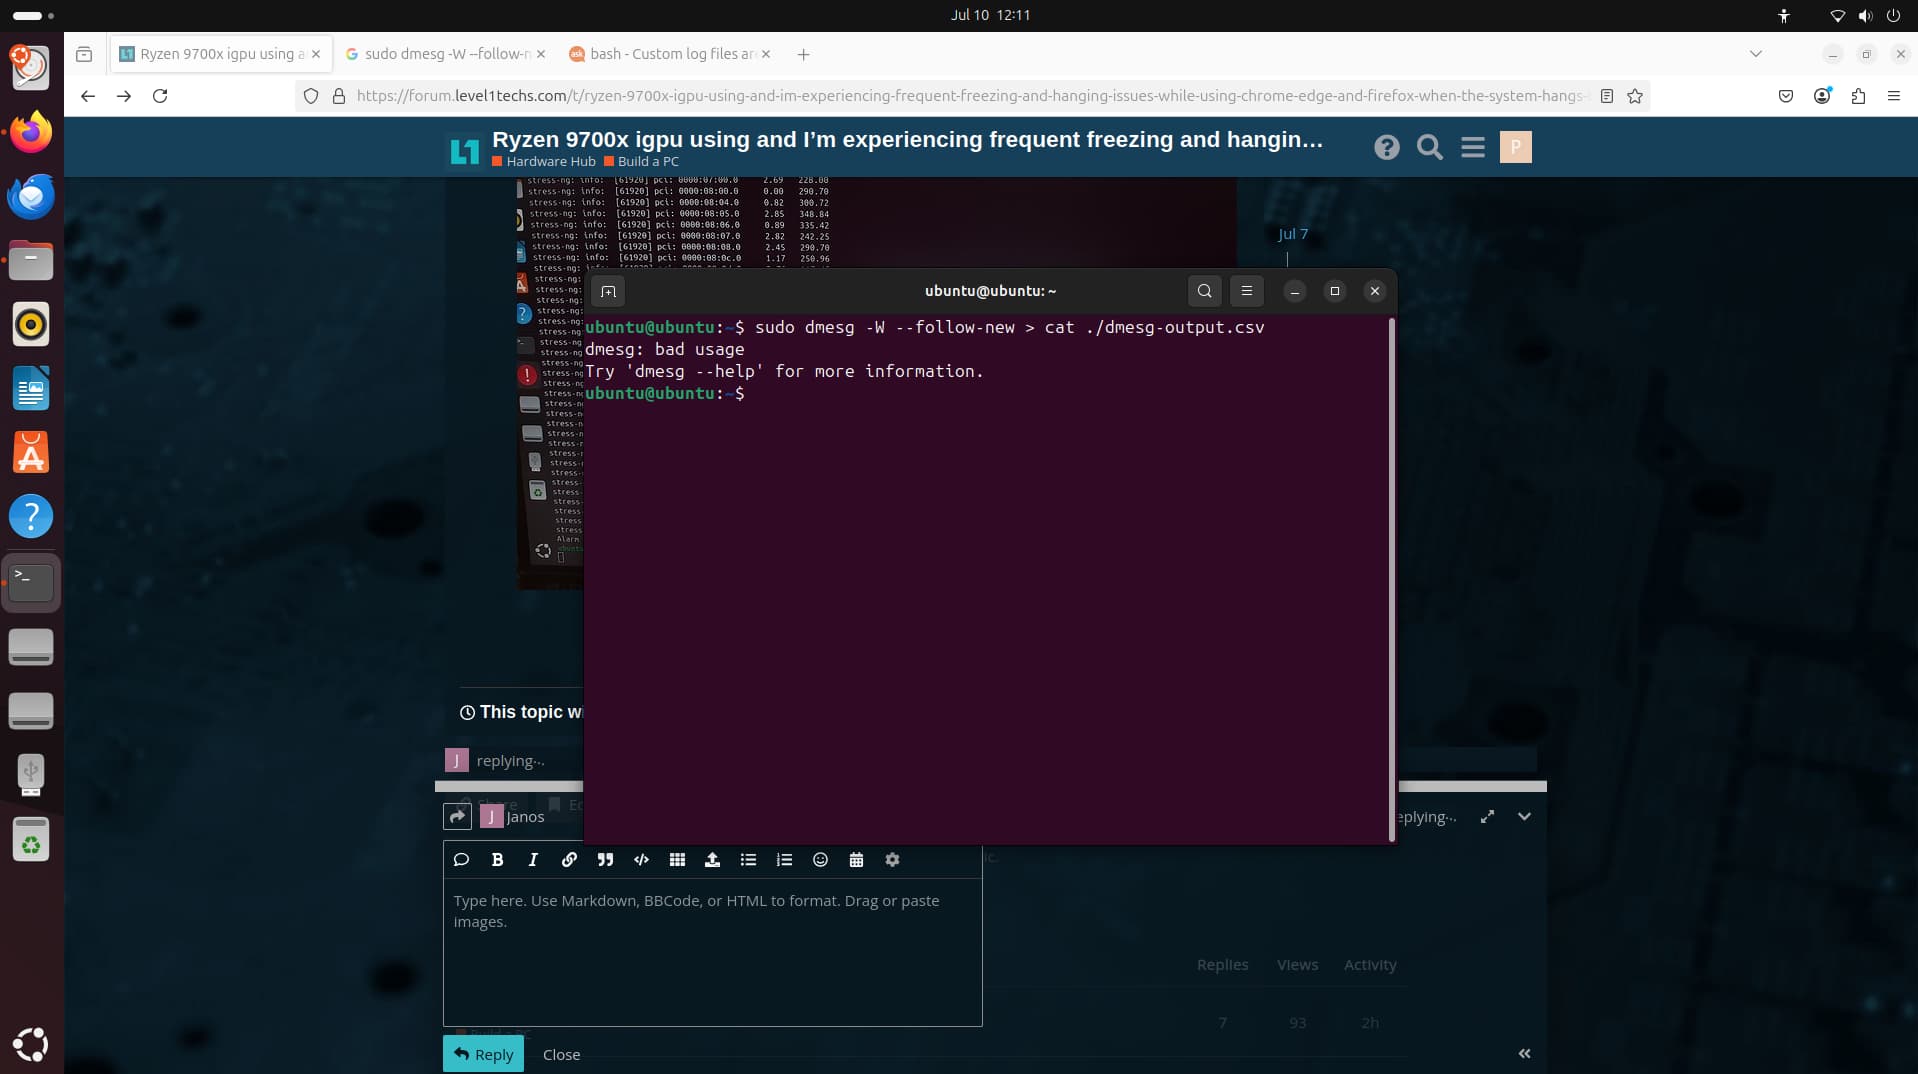Upload a file using editor toolbar
Screen dimensions: 1918x1074
tap(712, 860)
